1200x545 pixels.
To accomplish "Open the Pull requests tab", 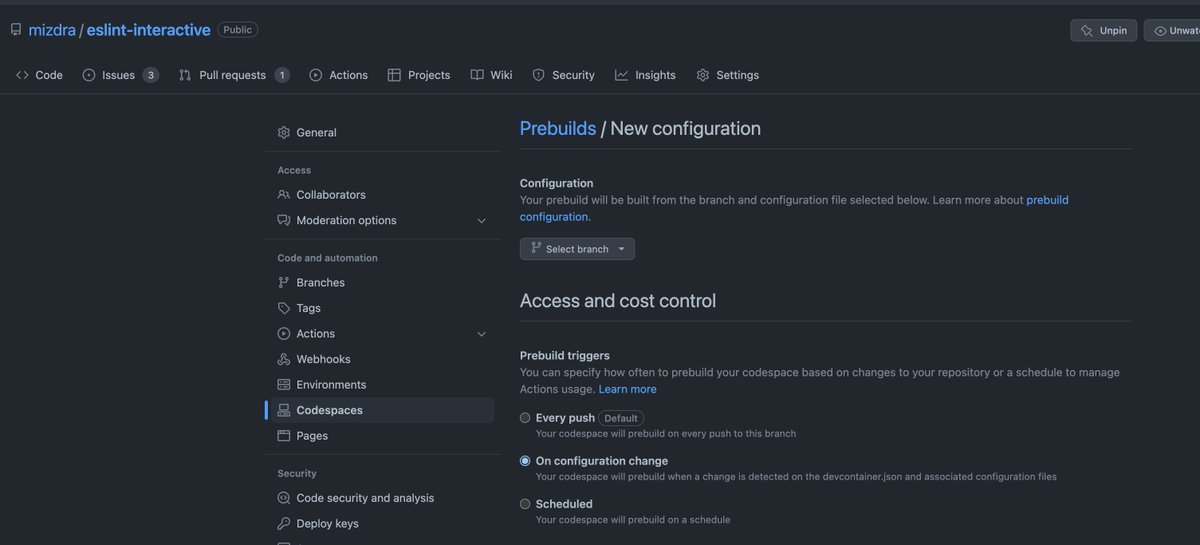I will click(233, 75).
